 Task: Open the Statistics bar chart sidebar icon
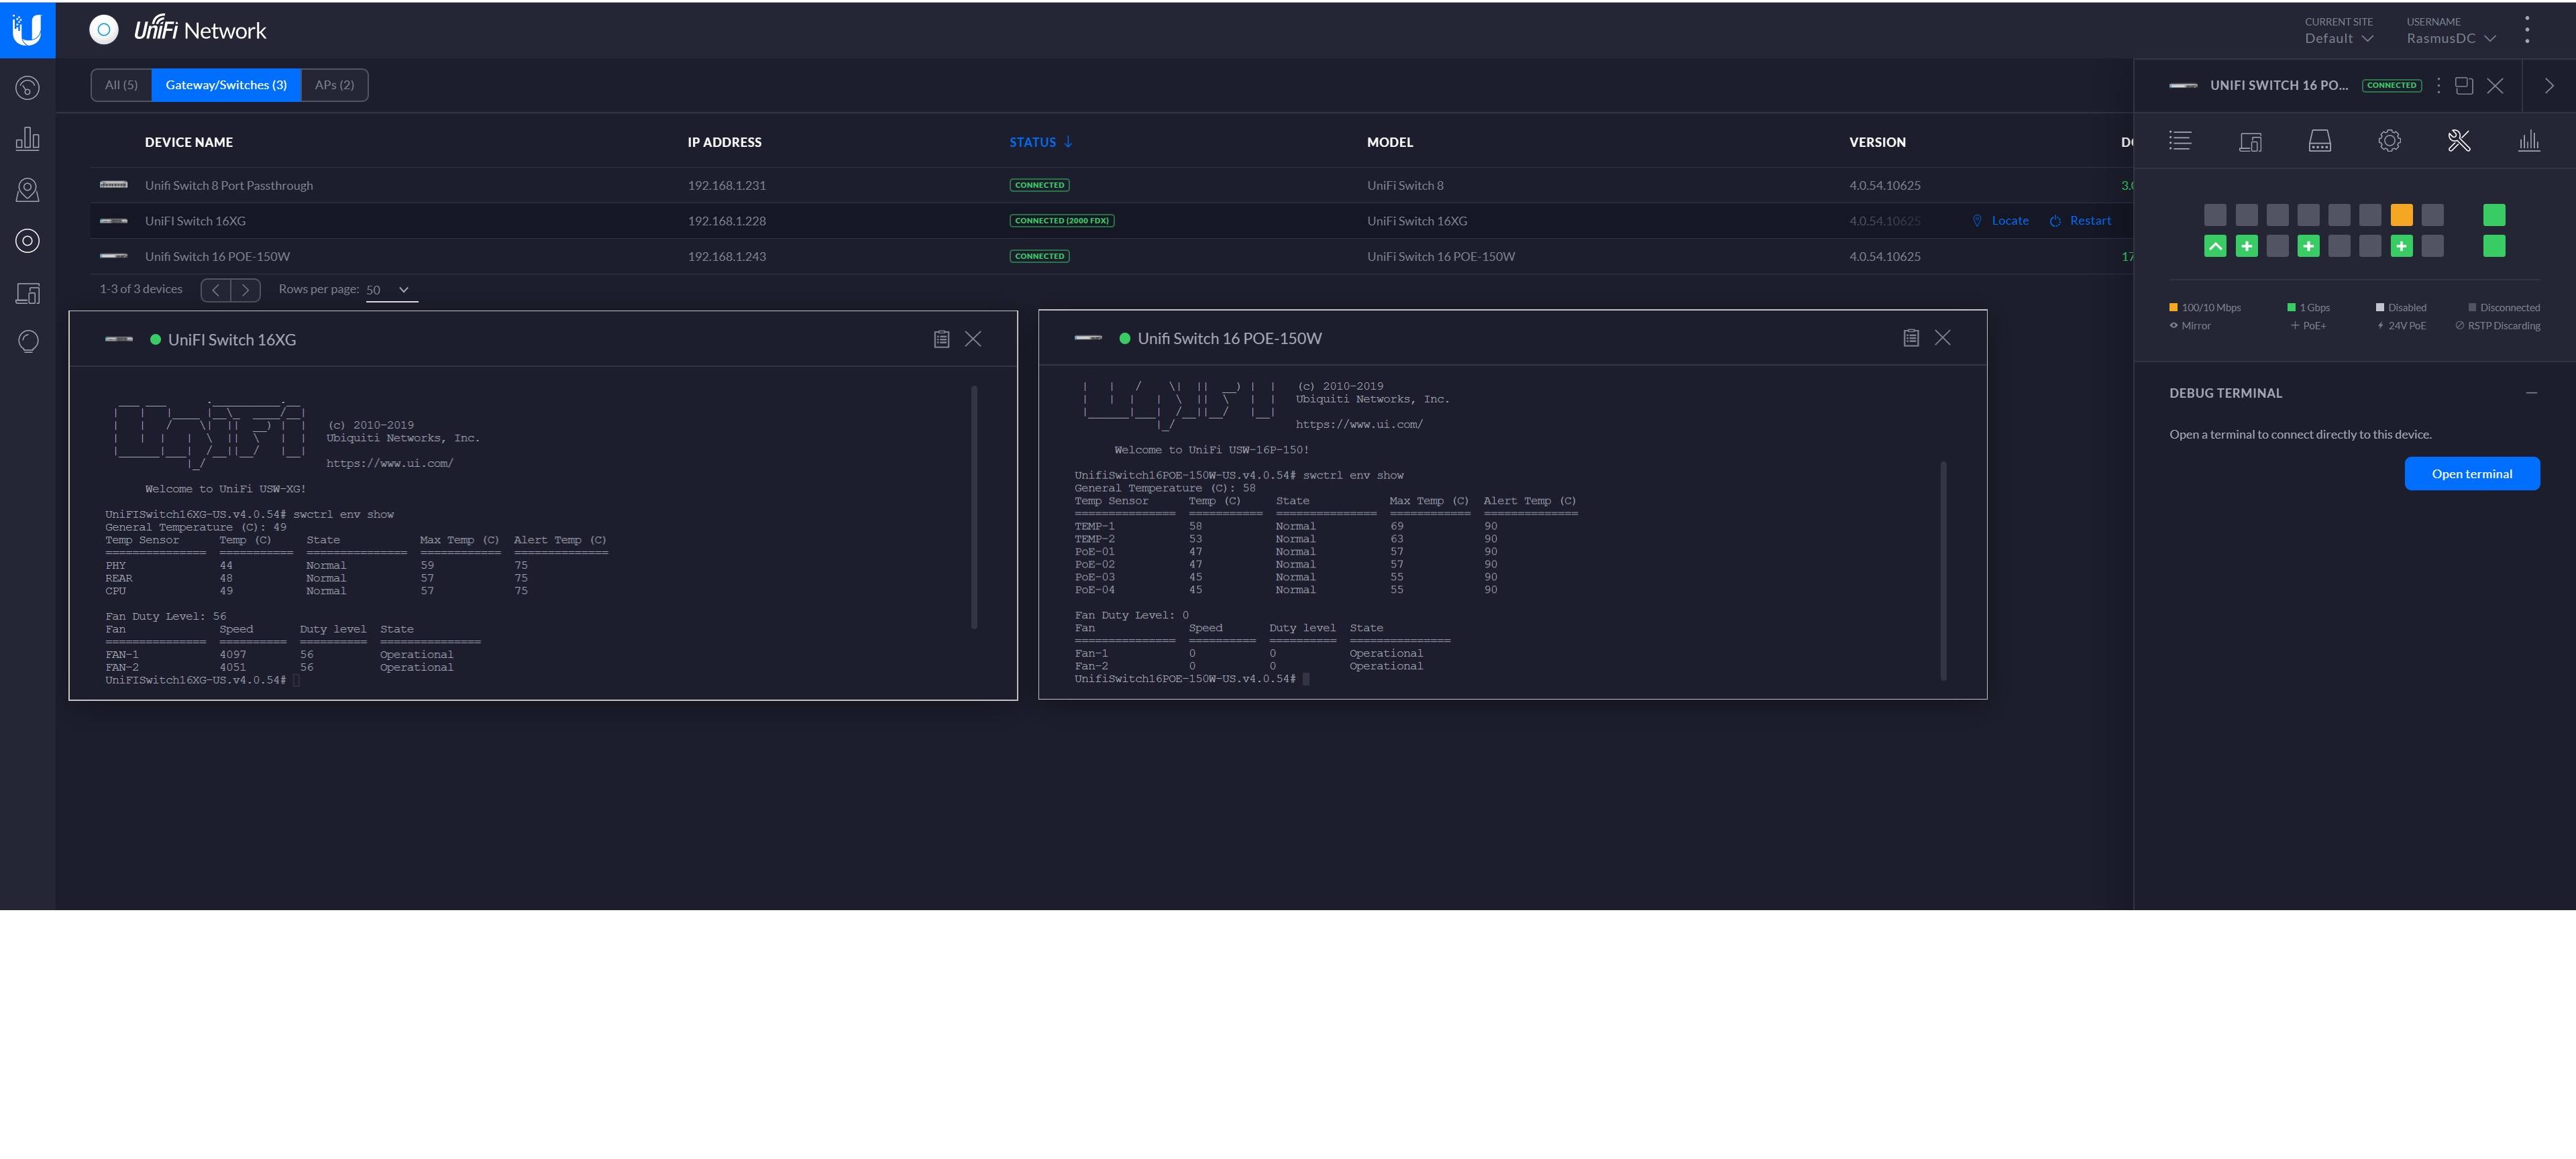coord(28,139)
